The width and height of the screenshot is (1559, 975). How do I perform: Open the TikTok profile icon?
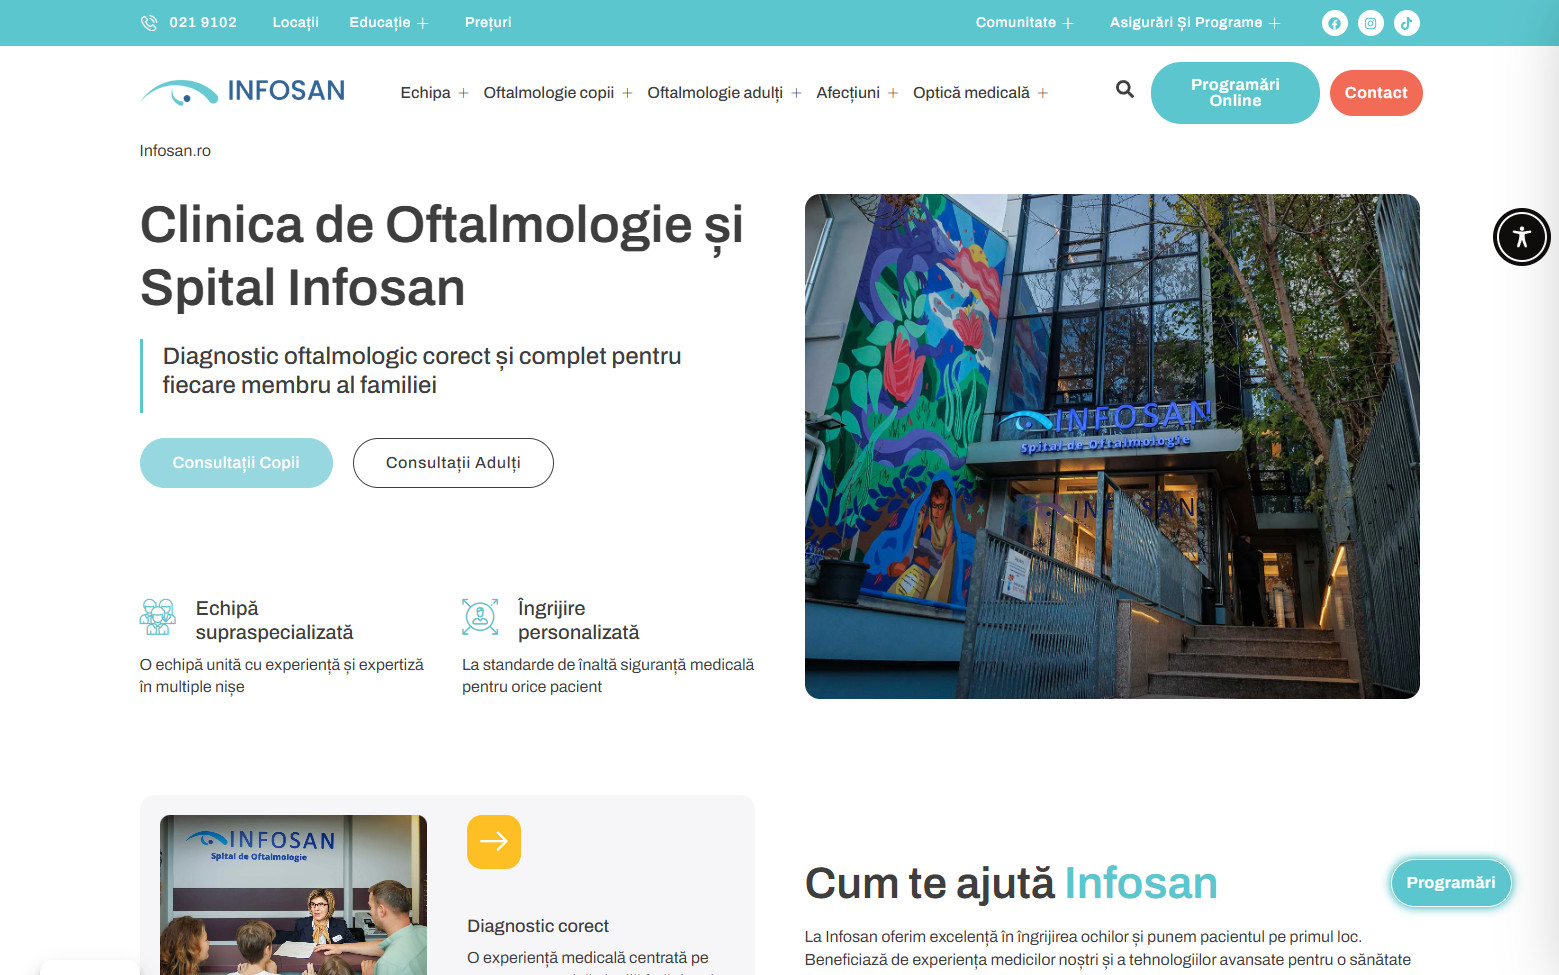tap(1406, 23)
